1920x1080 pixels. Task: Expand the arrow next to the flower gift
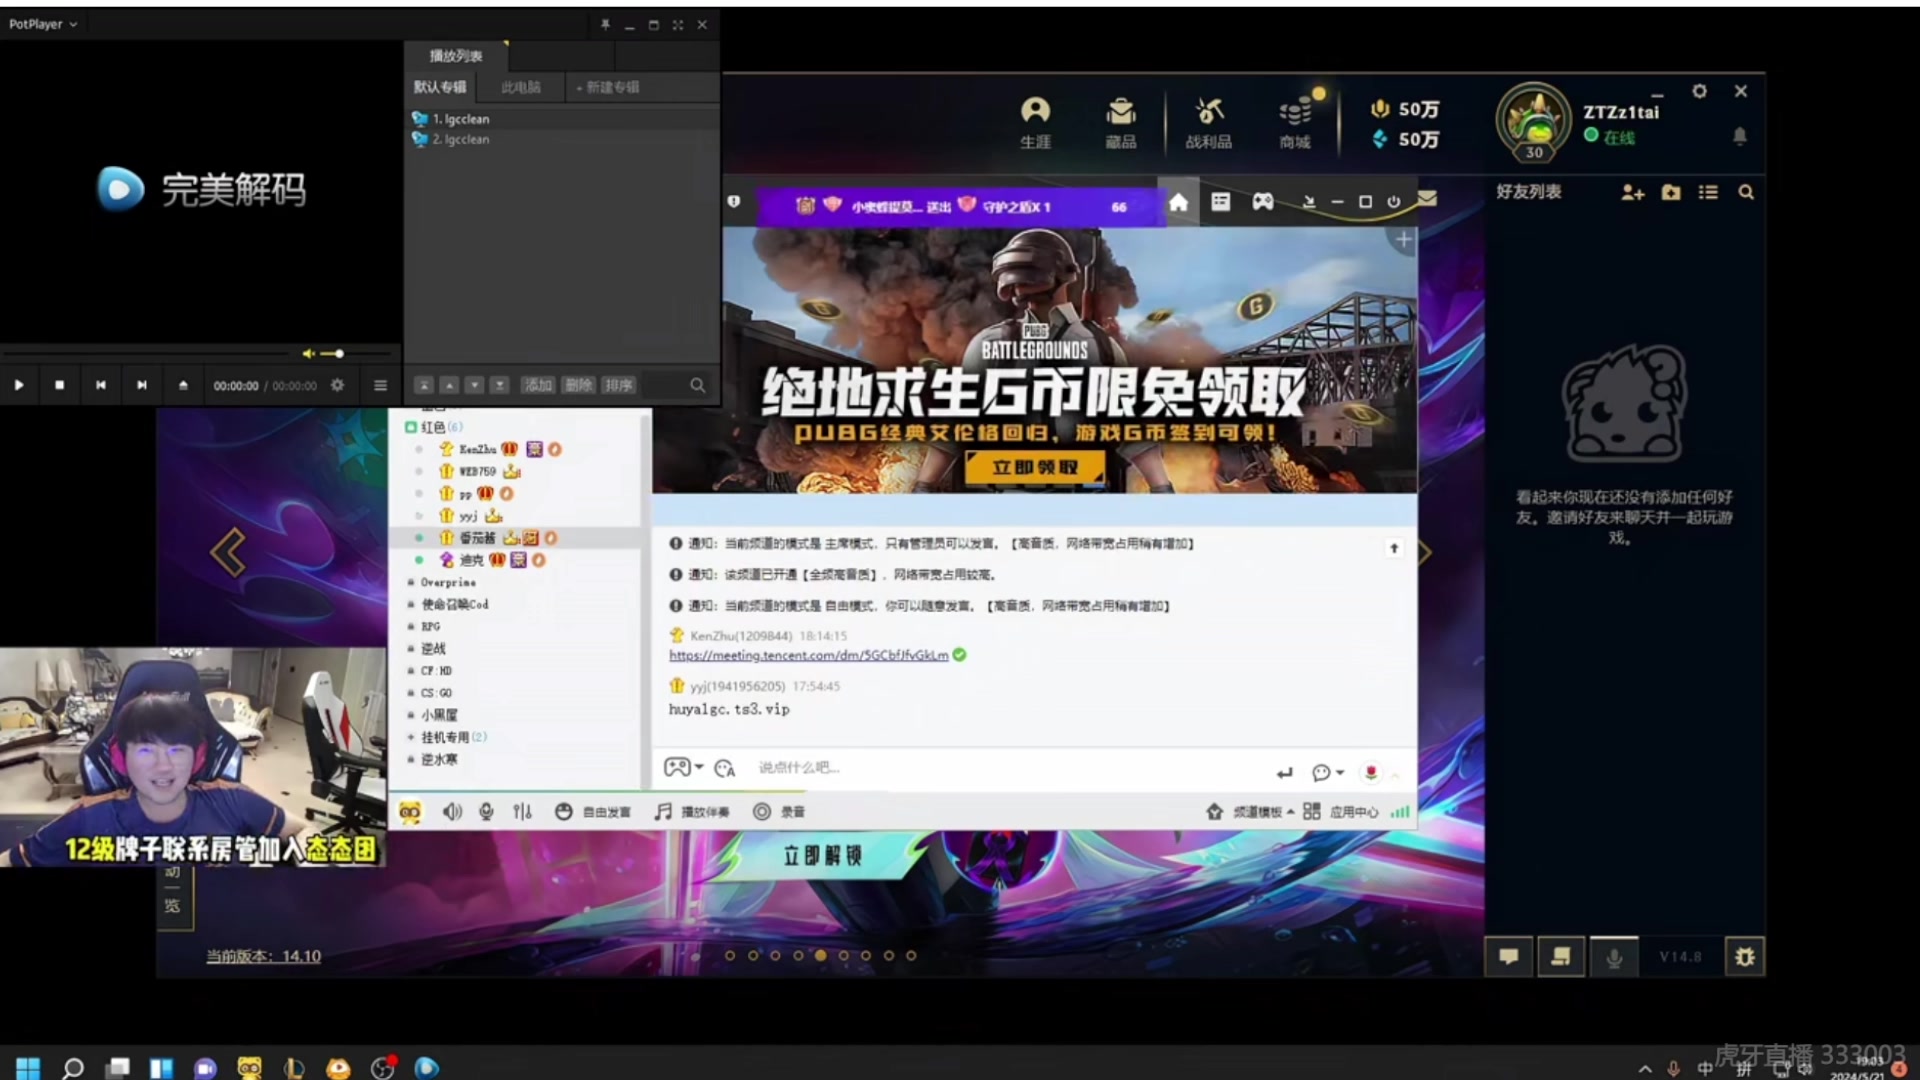(x=1395, y=774)
